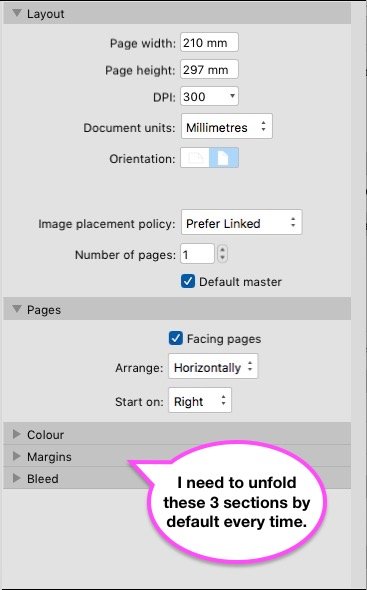This screenshot has width=367, height=590.
Task: Toggle Default master checkbox
Action: (187, 281)
